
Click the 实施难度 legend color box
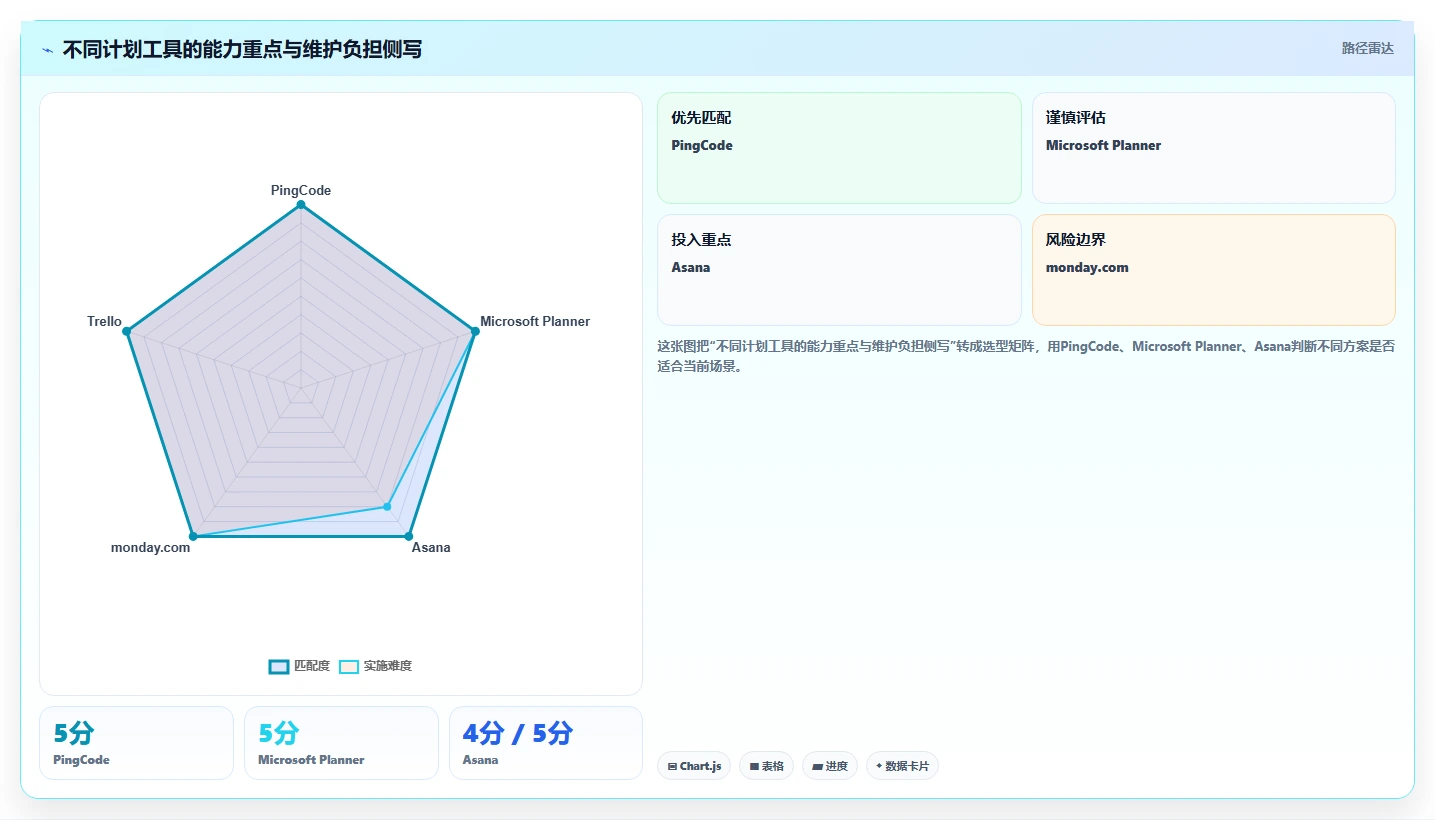pos(349,667)
